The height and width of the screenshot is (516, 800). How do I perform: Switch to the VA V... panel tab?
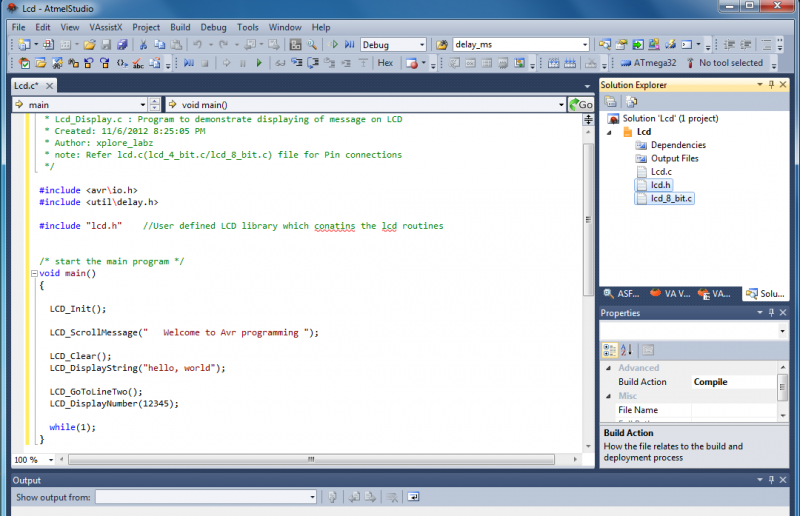[670, 293]
